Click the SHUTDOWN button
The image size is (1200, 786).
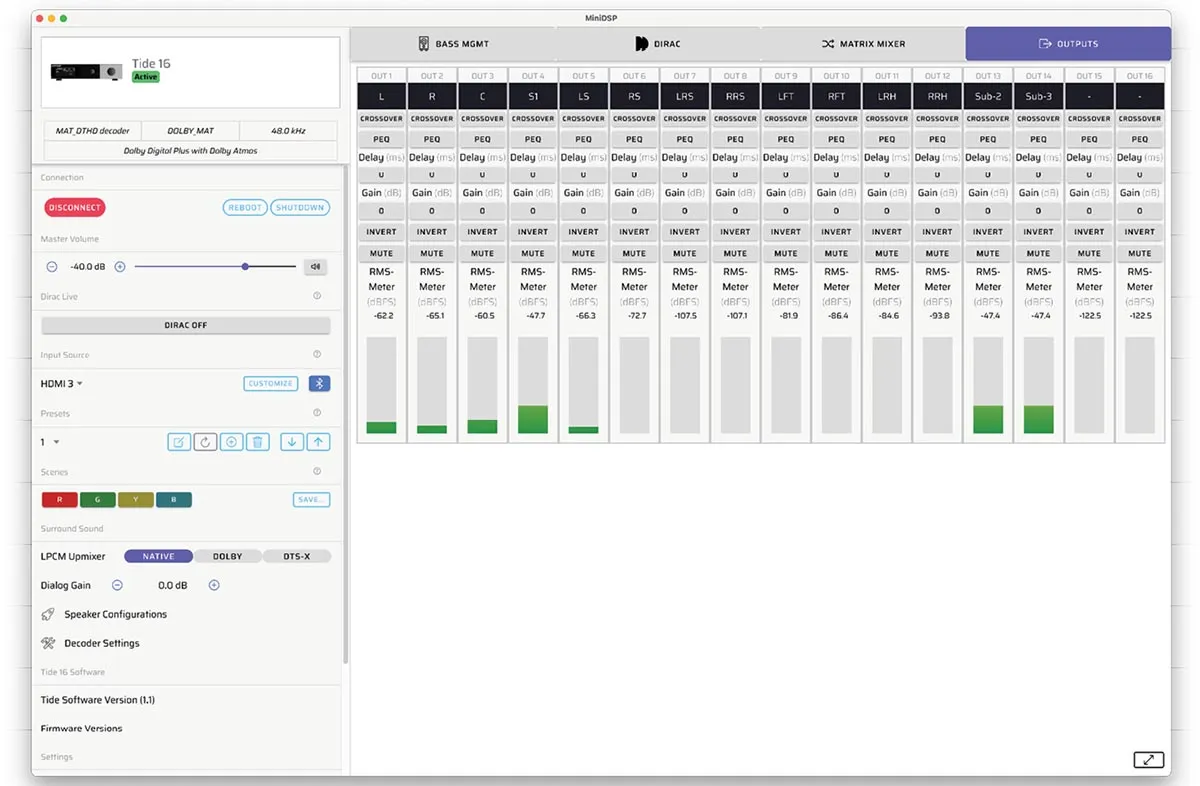(300, 208)
